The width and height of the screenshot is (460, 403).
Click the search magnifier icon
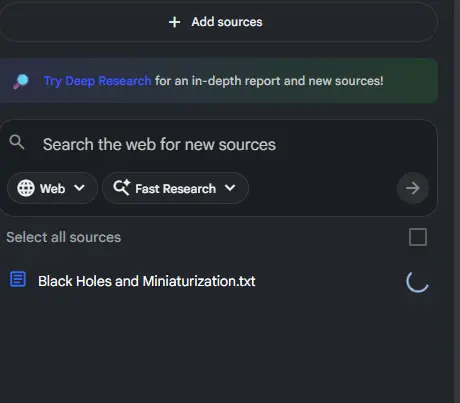click(x=17, y=142)
